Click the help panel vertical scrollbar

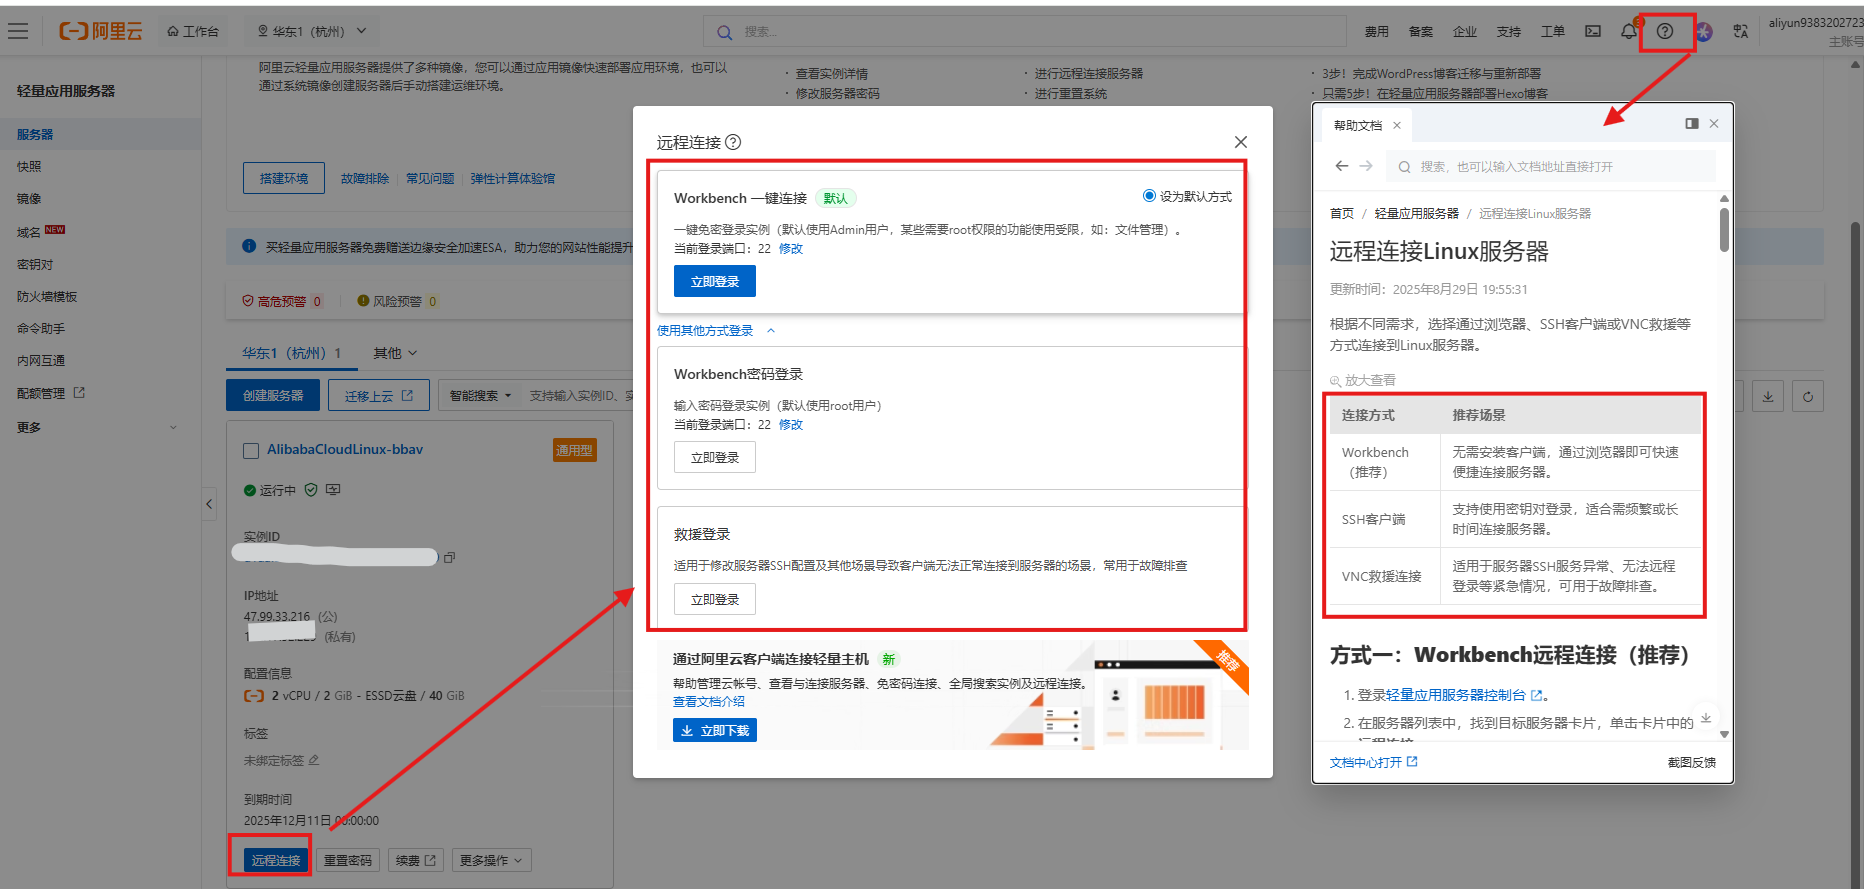click(x=1724, y=230)
